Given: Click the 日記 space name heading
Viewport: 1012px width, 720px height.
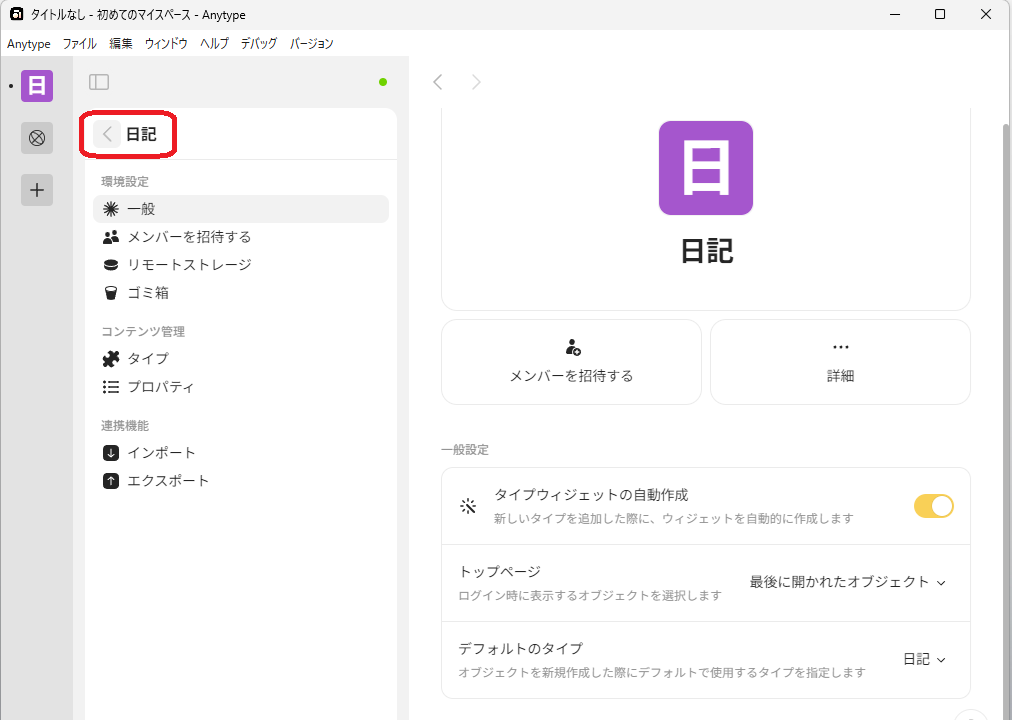Looking at the screenshot, I should [x=707, y=251].
